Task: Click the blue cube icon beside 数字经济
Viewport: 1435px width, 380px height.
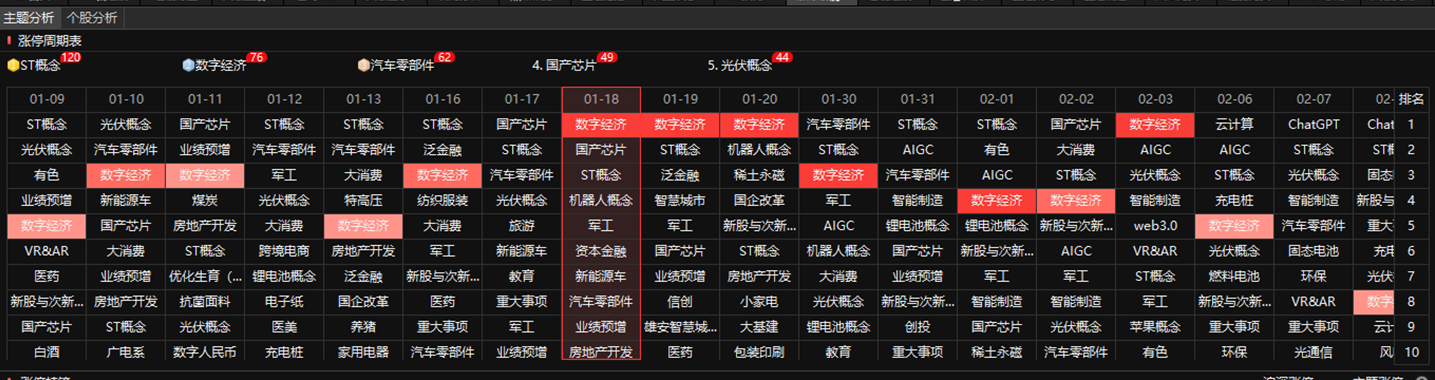Action: 188,65
